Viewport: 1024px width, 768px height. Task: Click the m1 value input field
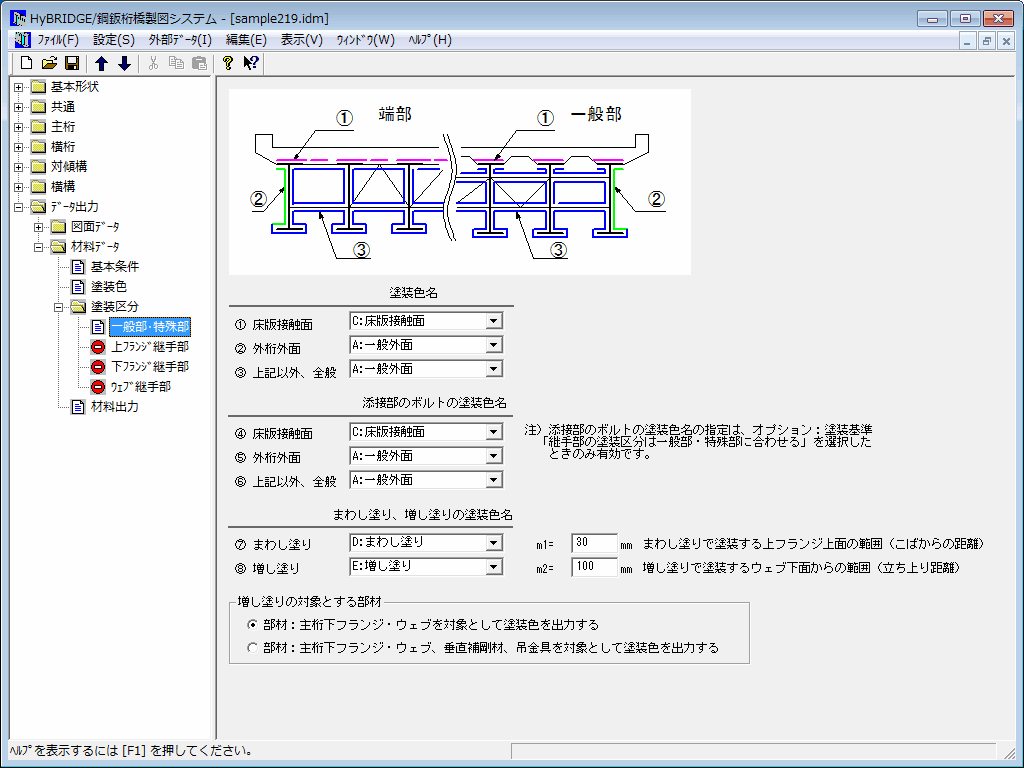click(594, 543)
